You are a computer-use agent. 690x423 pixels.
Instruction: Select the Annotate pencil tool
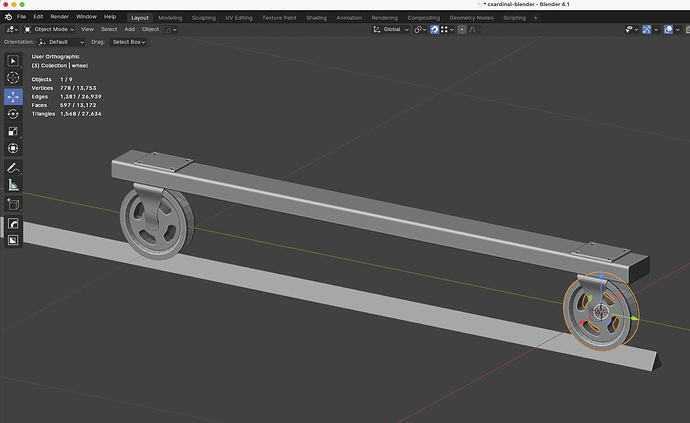[13, 168]
